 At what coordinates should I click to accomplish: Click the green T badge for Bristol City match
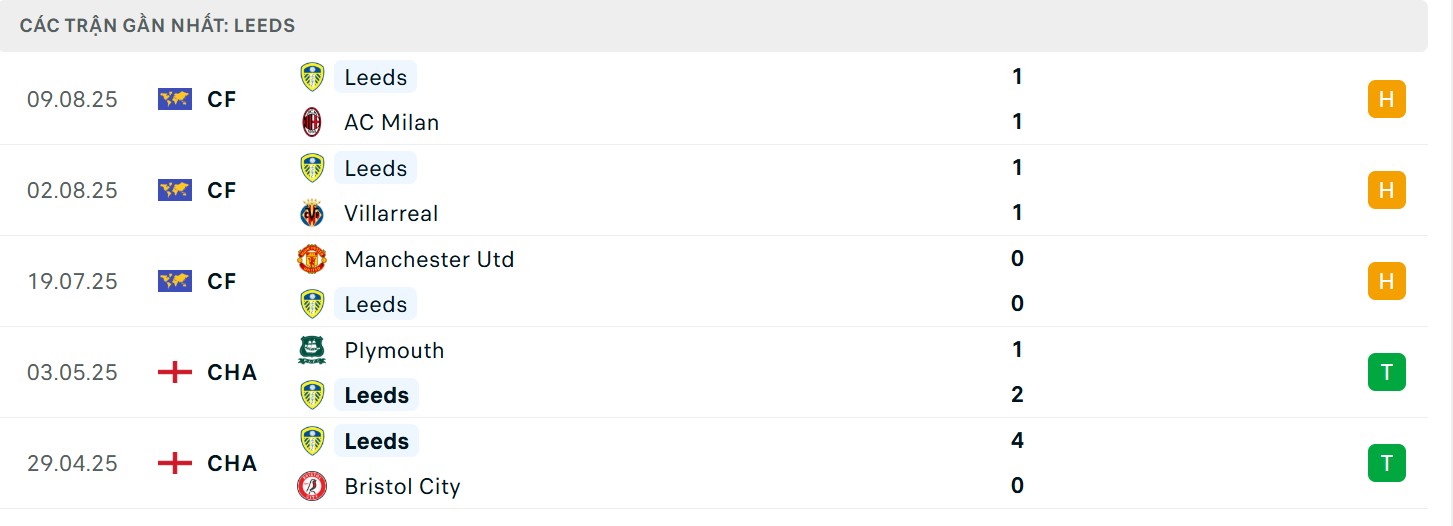[x=1386, y=463]
